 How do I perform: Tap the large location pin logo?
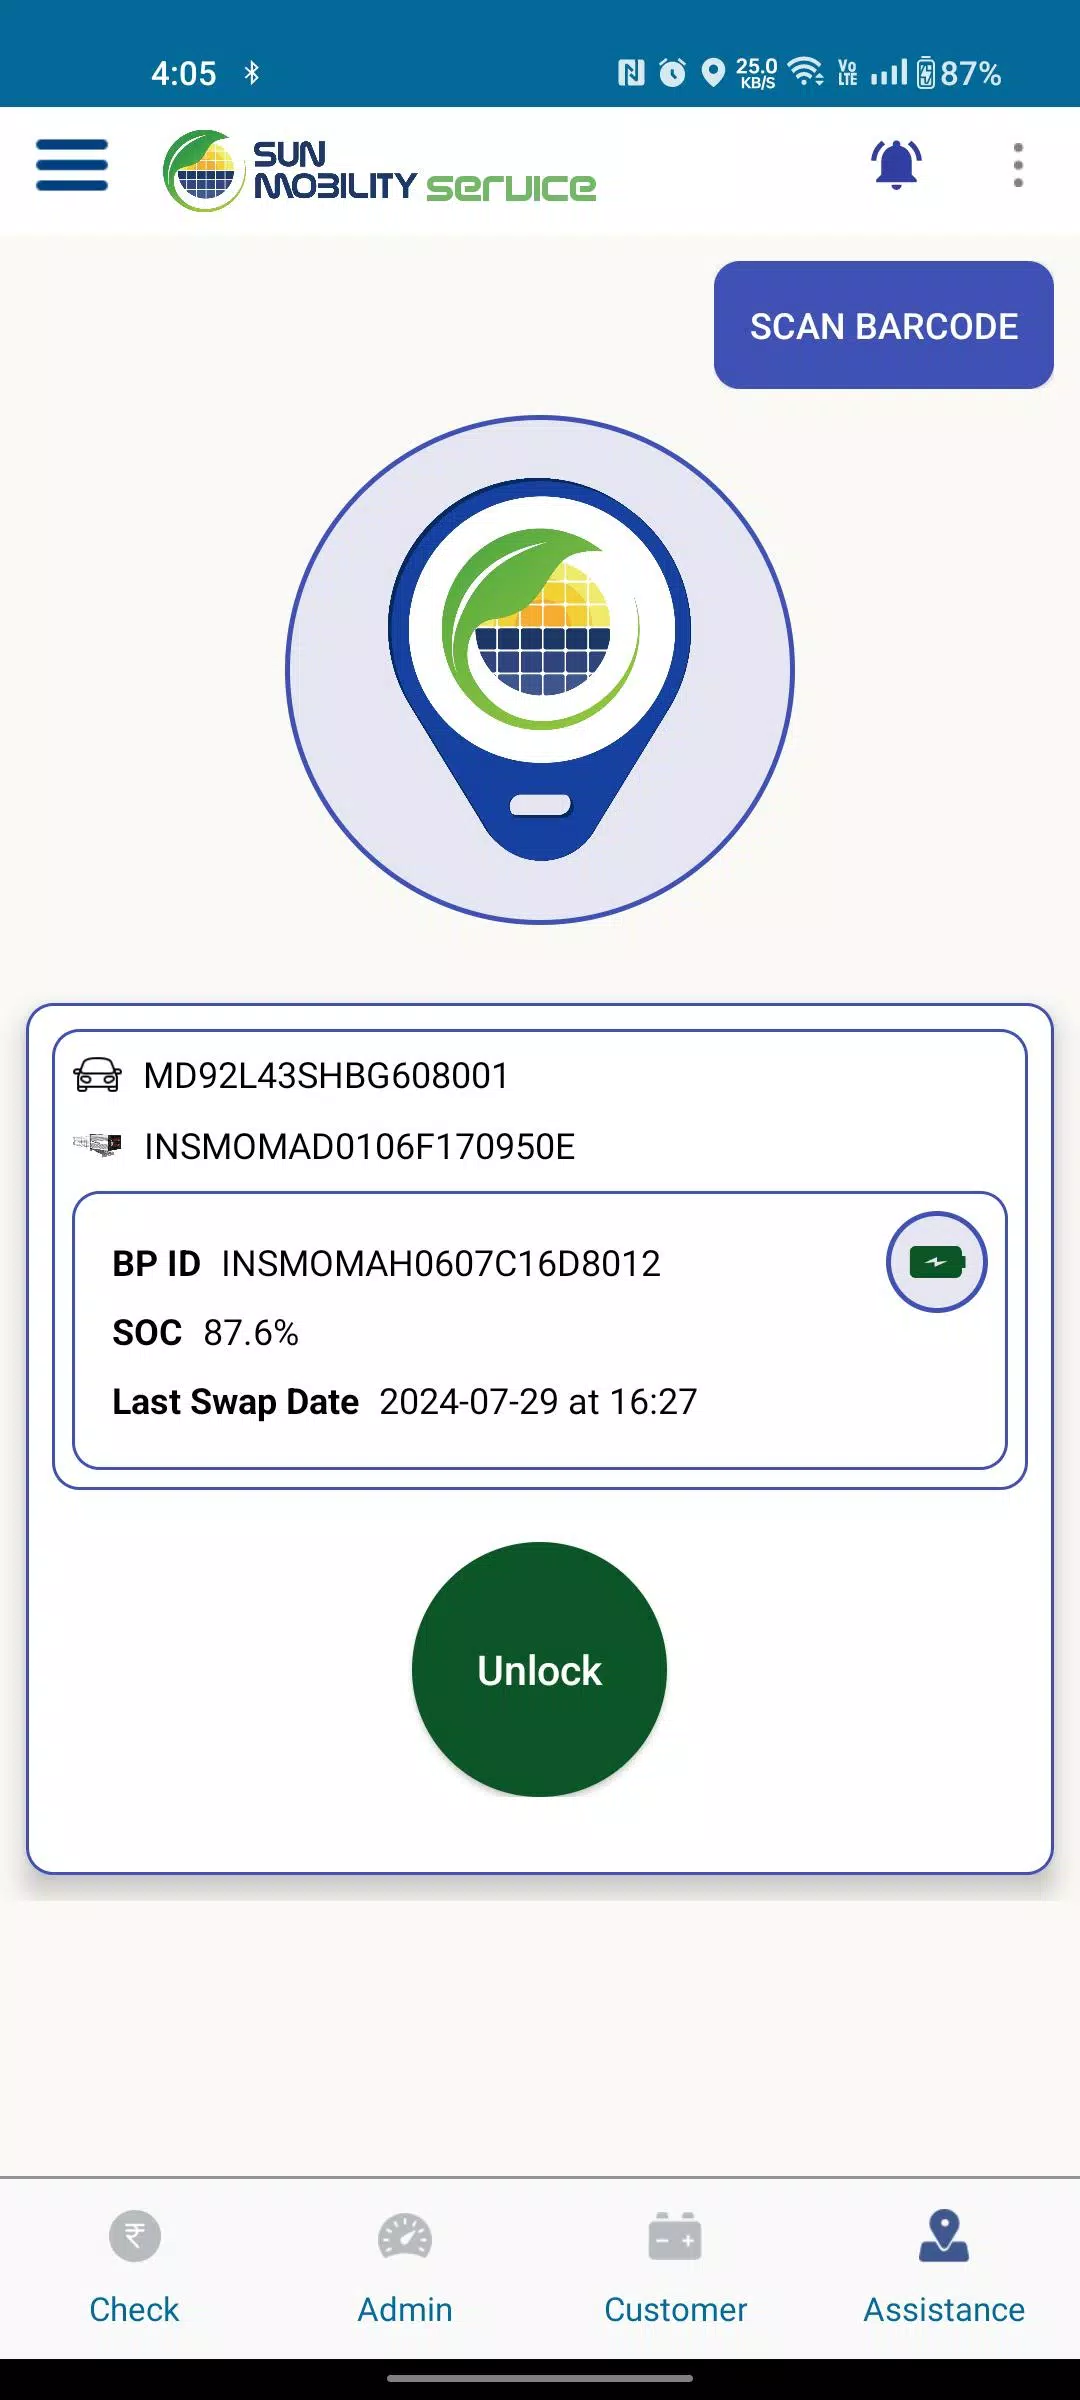tap(540, 669)
